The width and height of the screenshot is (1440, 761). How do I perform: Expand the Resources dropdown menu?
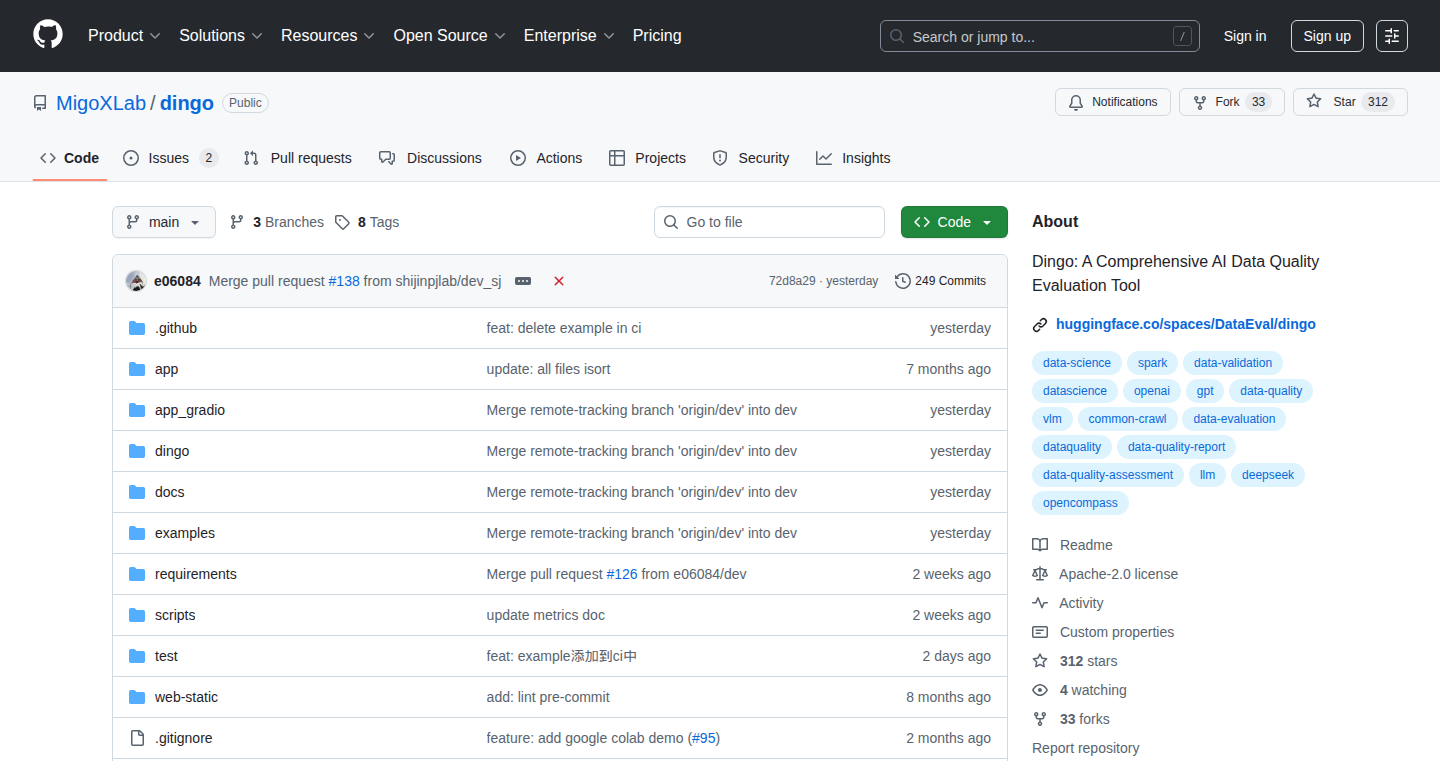(328, 36)
